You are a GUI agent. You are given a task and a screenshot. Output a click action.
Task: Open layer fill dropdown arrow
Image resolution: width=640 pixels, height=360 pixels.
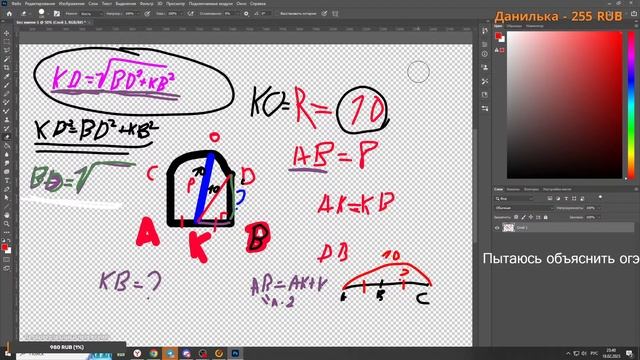click(x=599, y=217)
